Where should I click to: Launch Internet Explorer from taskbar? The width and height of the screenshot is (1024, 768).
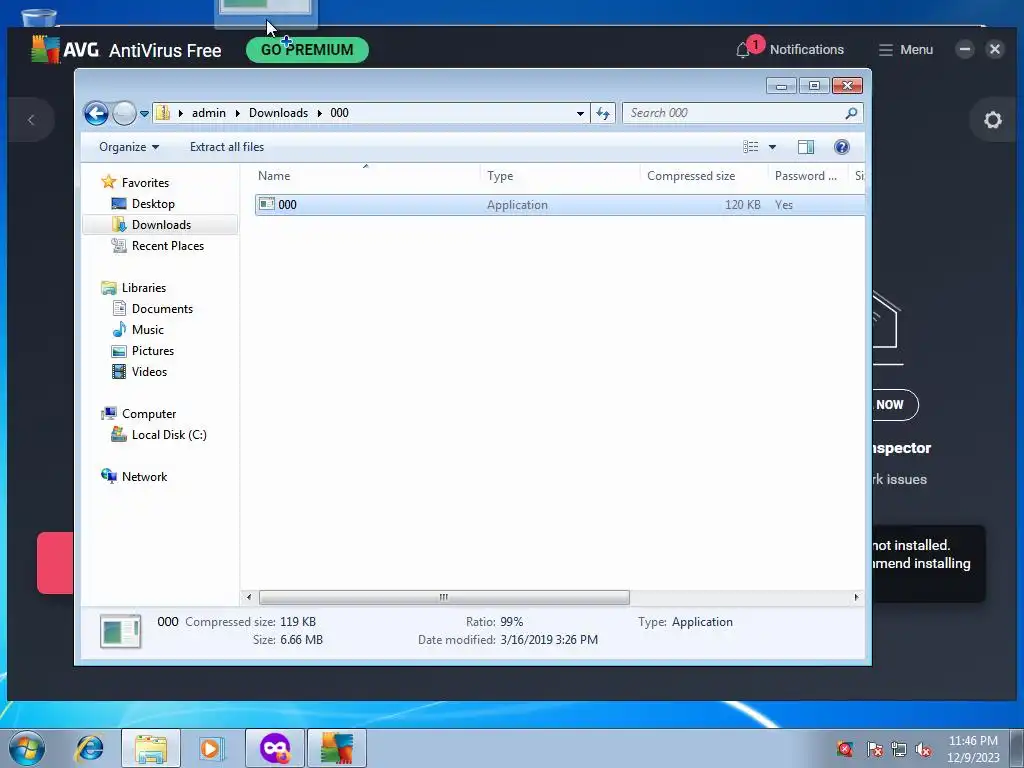tap(89, 748)
